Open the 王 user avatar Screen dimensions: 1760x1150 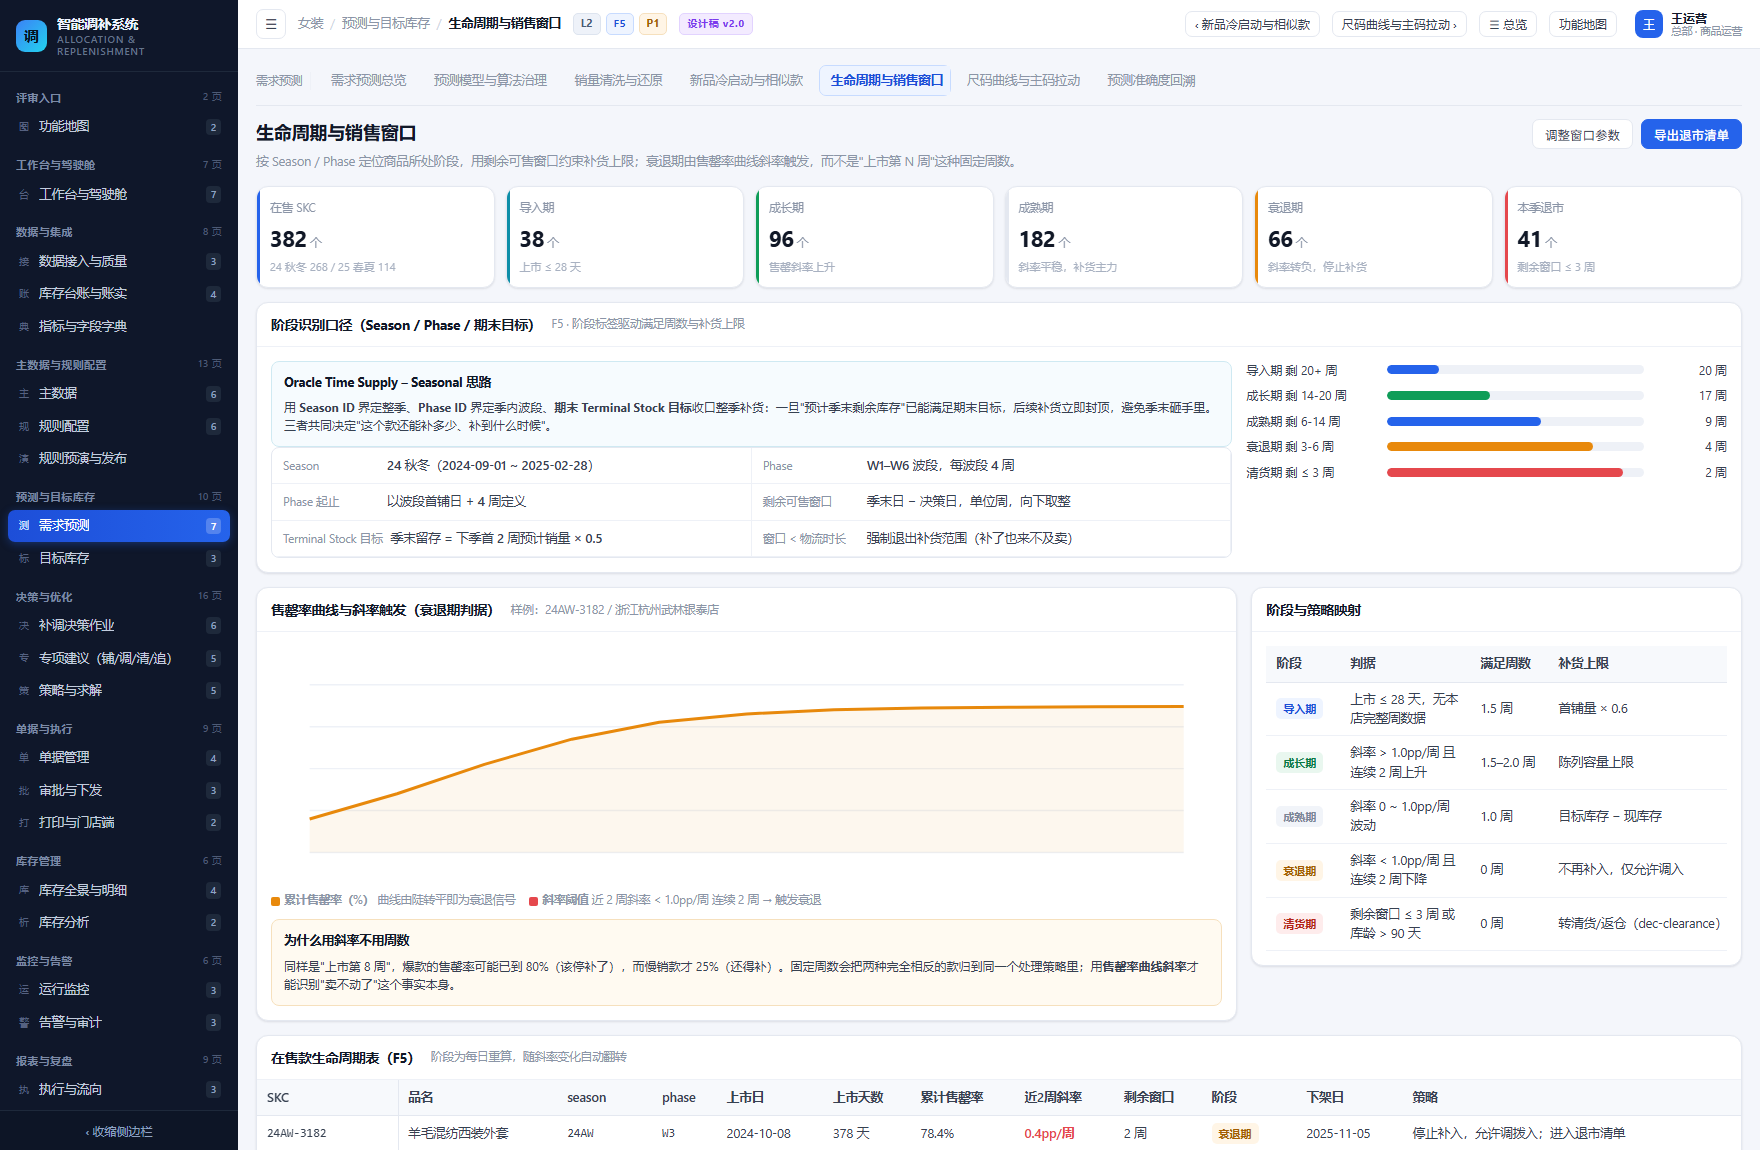pos(1648,24)
